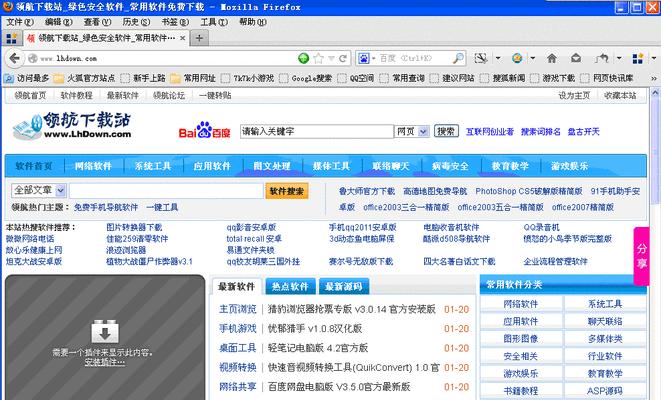Open the 常用网址 bookmark folder

193,78
